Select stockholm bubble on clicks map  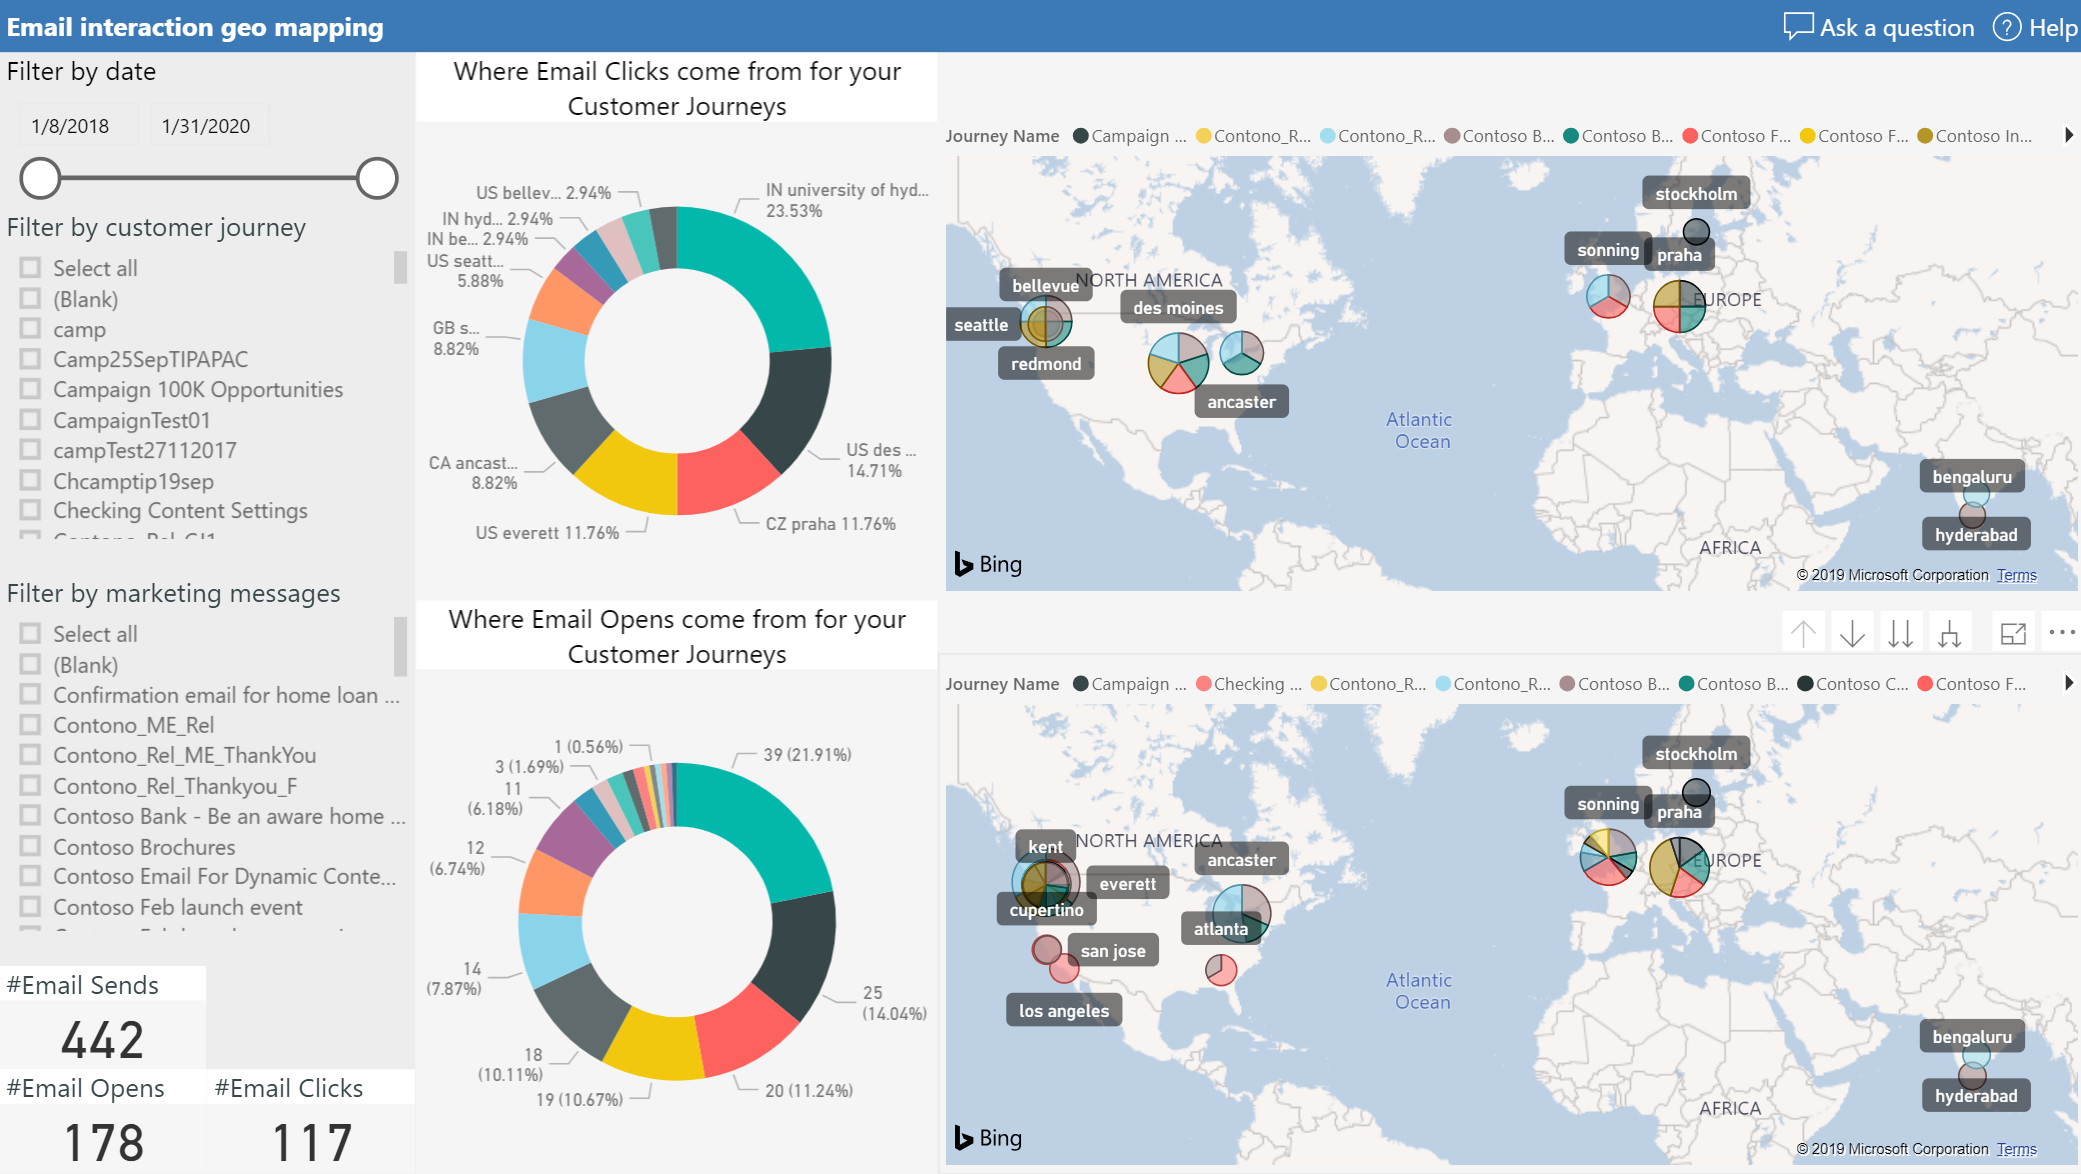point(1696,232)
